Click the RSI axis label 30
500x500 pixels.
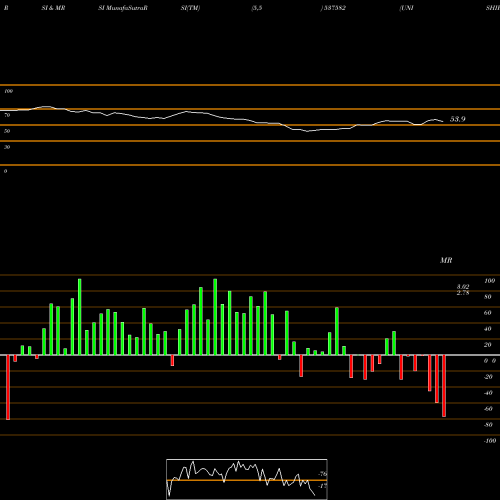[x=7, y=147]
